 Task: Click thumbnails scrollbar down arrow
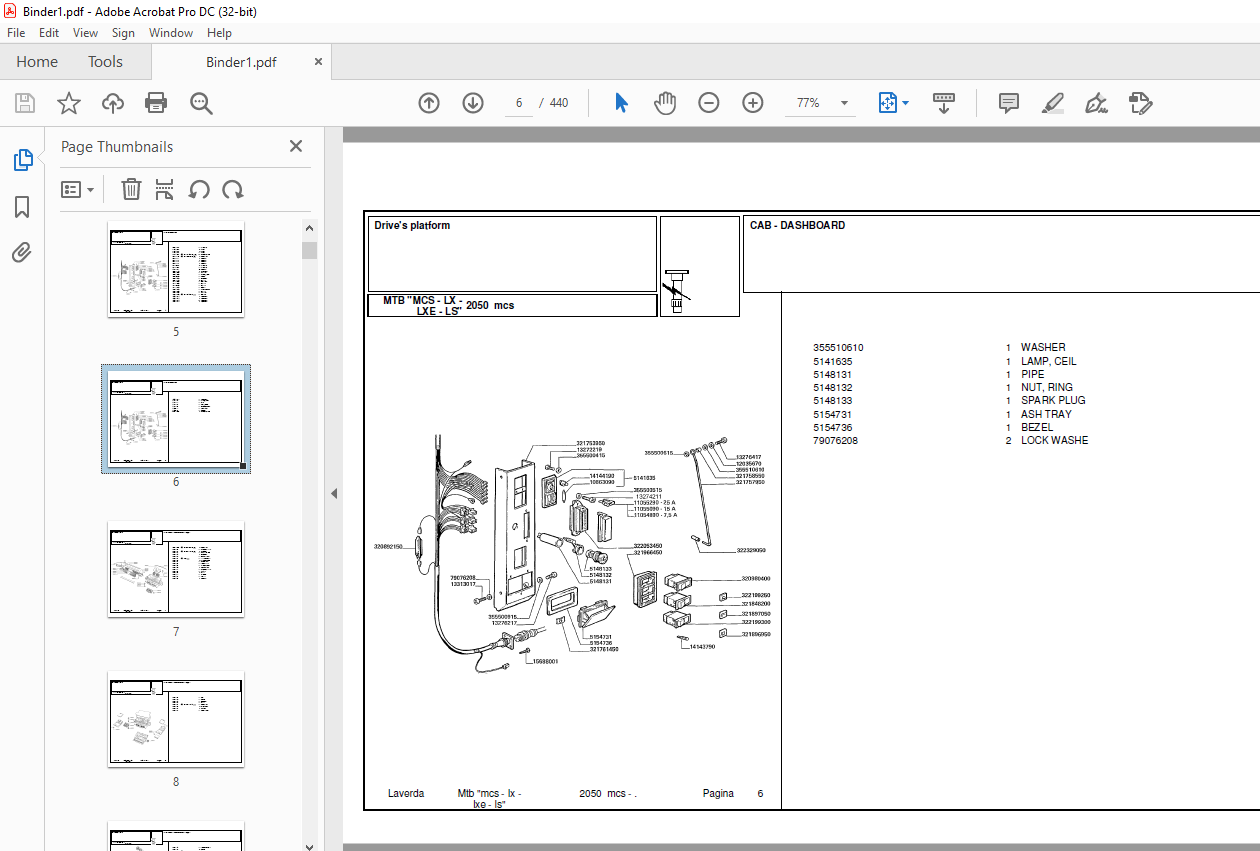pyautogui.click(x=310, y=846)
